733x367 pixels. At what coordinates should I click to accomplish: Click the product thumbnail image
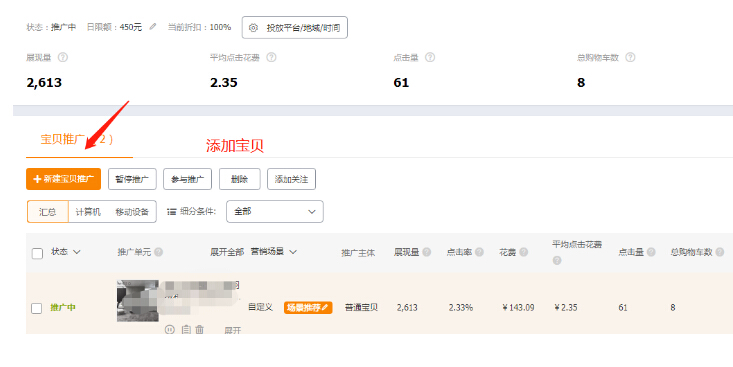coord(138,301)
